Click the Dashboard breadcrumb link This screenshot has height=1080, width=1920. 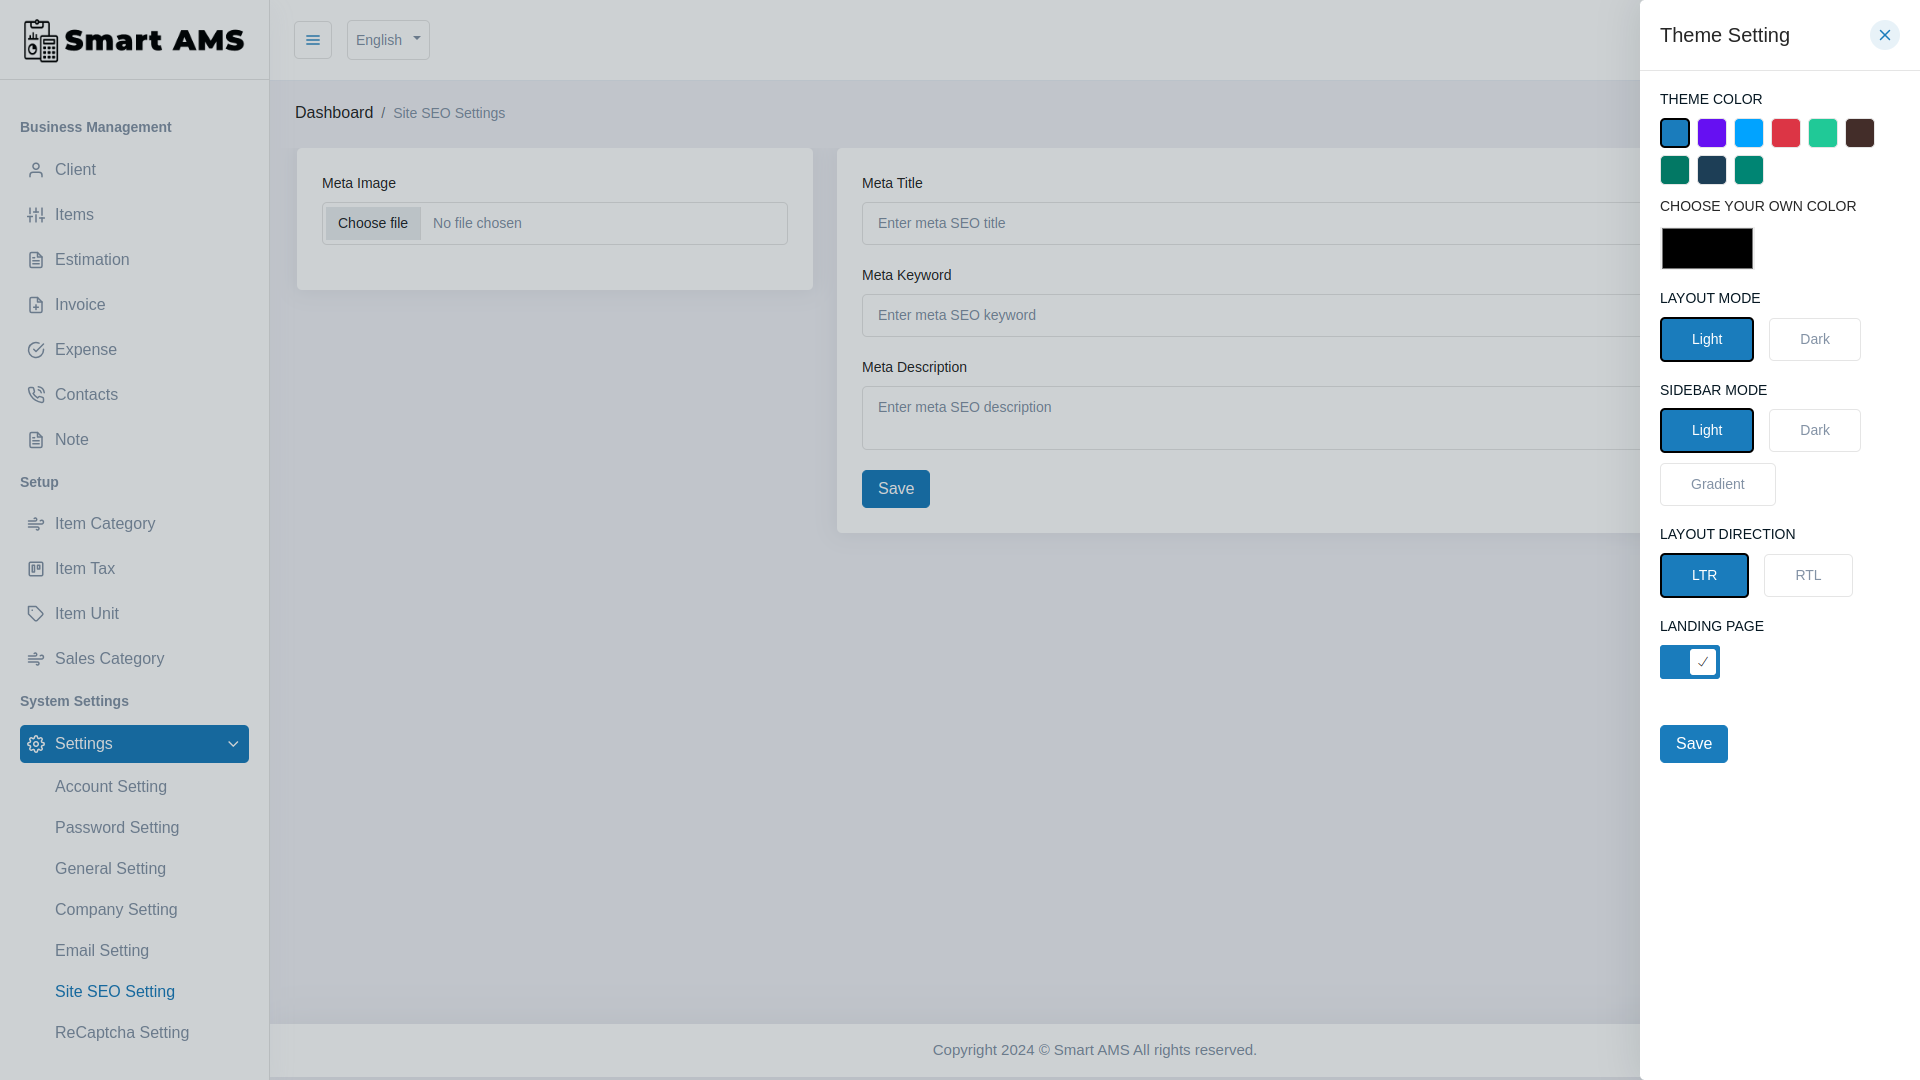pyautogui.click(x=334, y=112)
